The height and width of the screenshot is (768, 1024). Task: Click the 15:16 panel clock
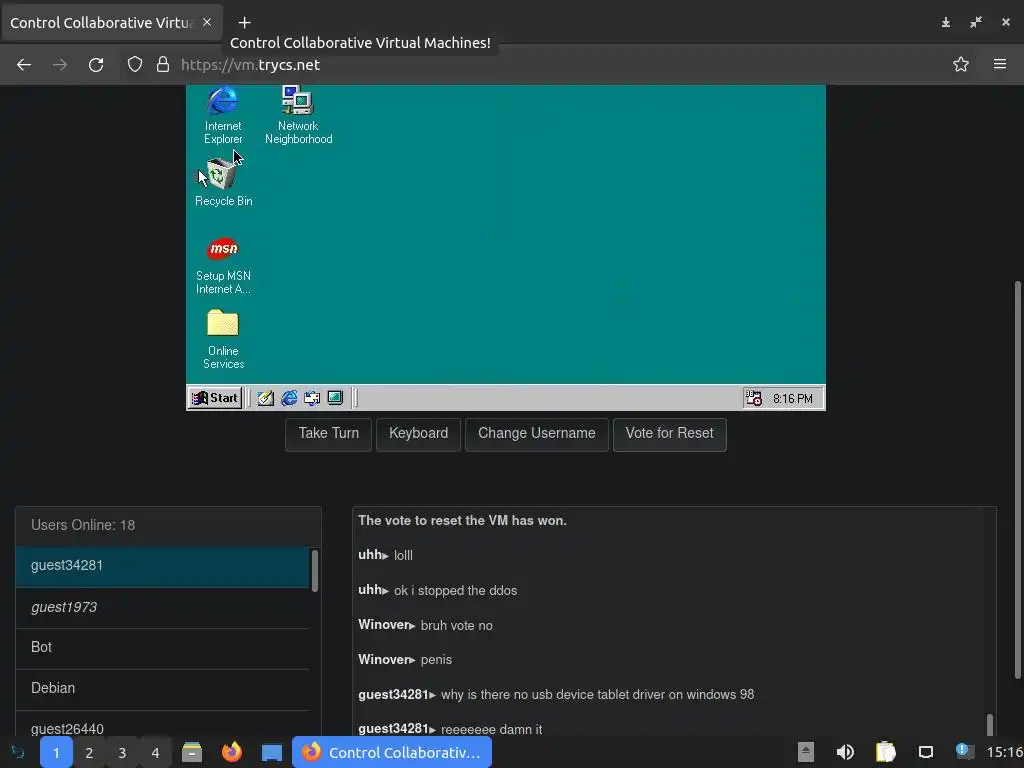(x=1004, y=752)
